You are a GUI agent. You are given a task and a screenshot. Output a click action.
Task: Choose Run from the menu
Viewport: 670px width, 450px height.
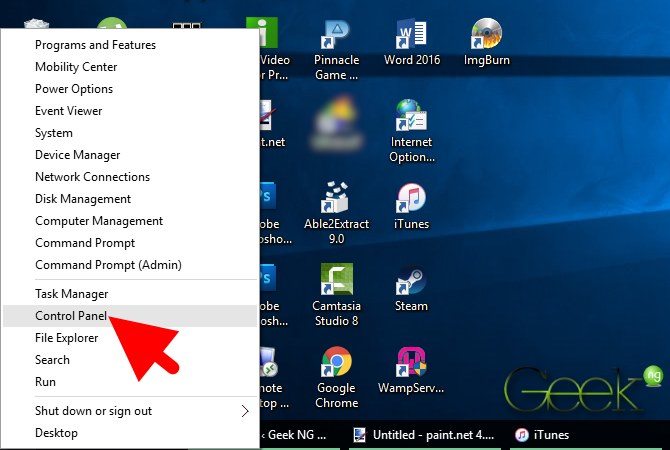coord(130,382)
